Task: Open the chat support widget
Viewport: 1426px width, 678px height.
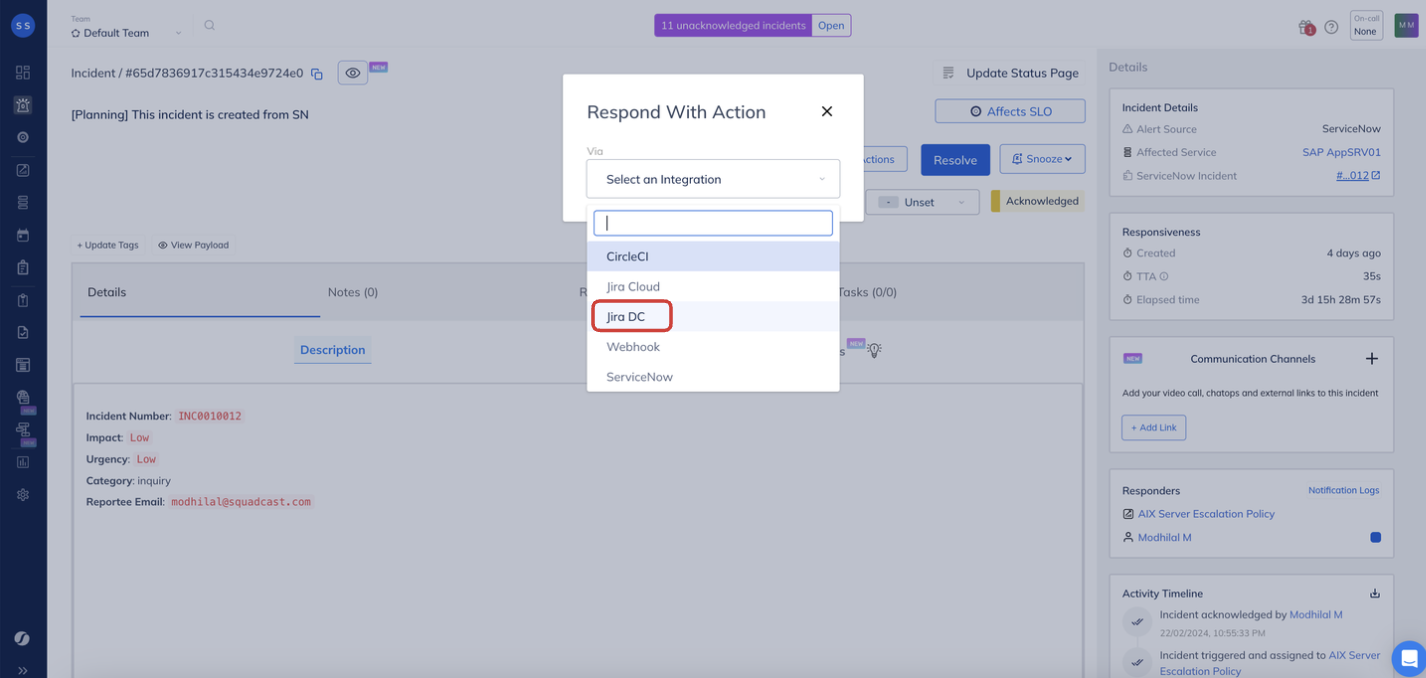Action: 1409,658
